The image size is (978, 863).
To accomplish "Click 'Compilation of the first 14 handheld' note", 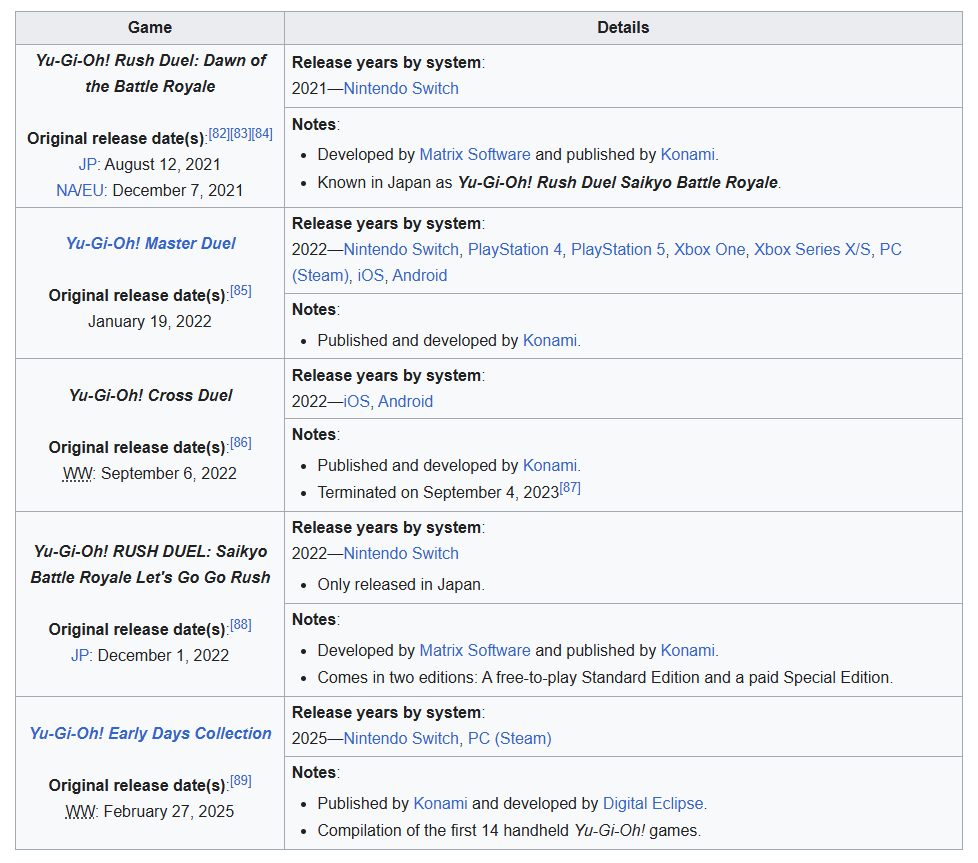I will coord(509,831).
